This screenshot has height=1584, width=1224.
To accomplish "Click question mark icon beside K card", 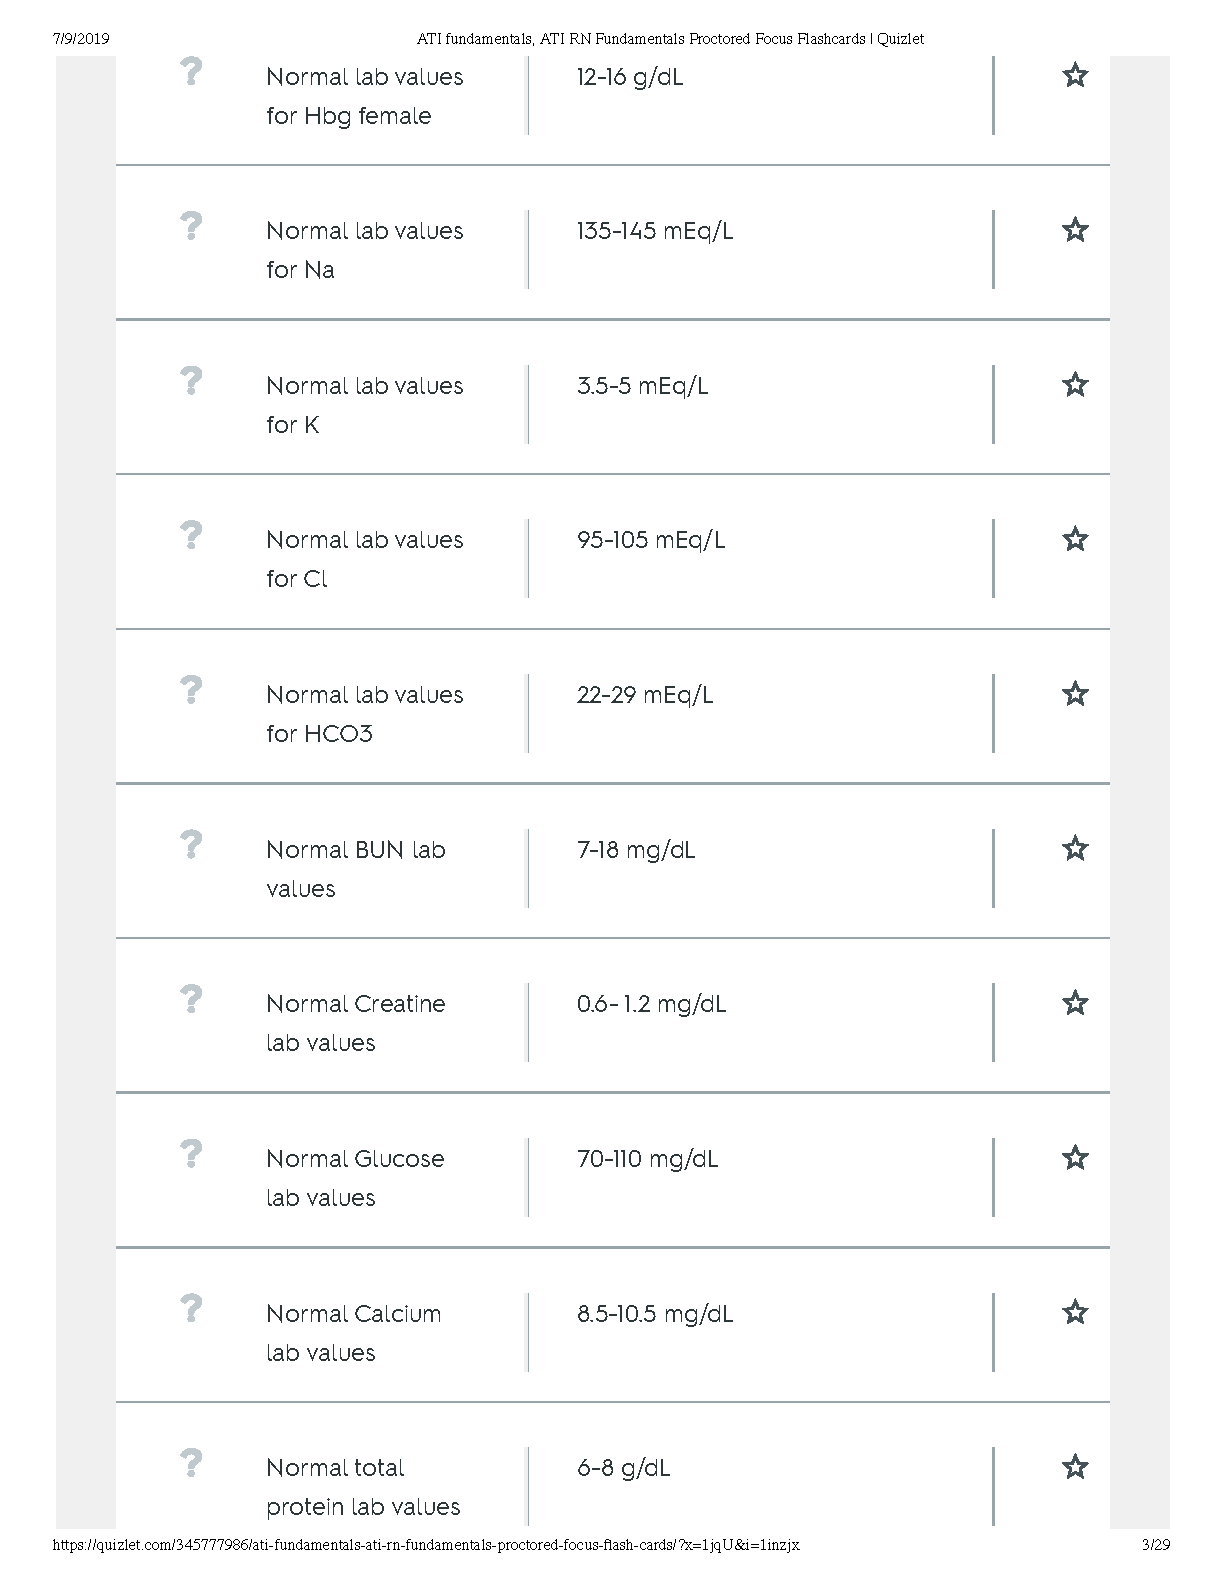I will [191, 381].
